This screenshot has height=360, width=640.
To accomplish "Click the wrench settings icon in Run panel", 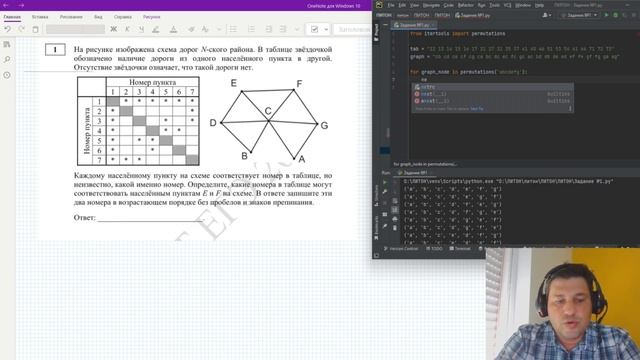I will point(384,191).
